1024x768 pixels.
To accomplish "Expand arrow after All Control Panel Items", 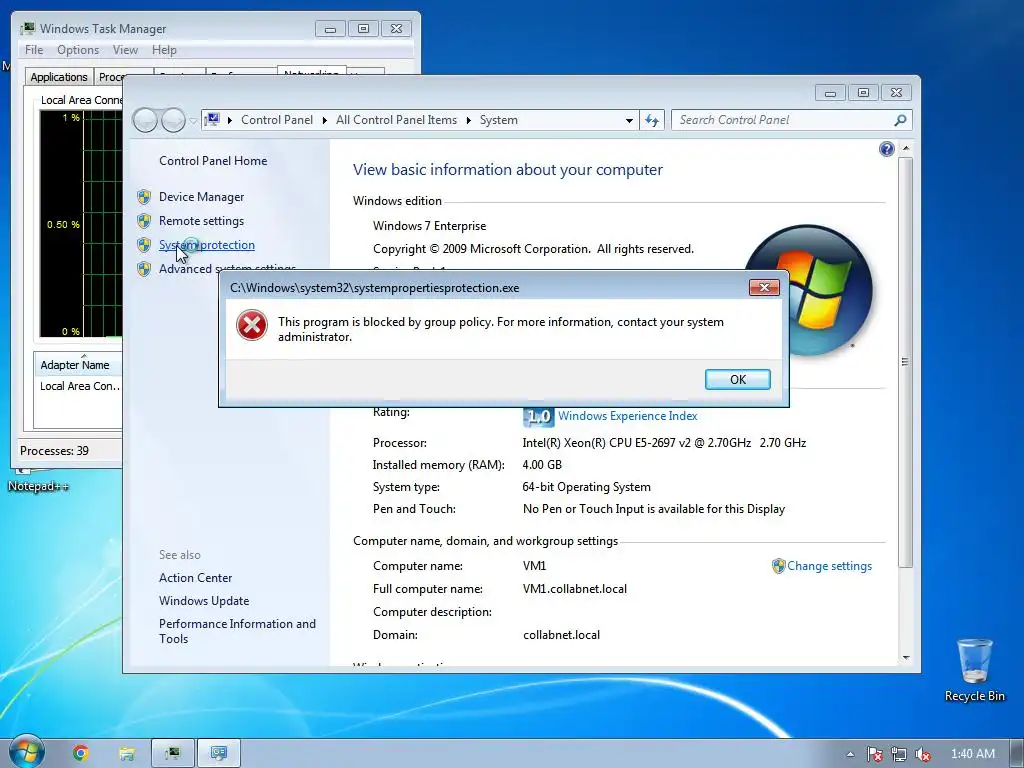I will [469, 120].
